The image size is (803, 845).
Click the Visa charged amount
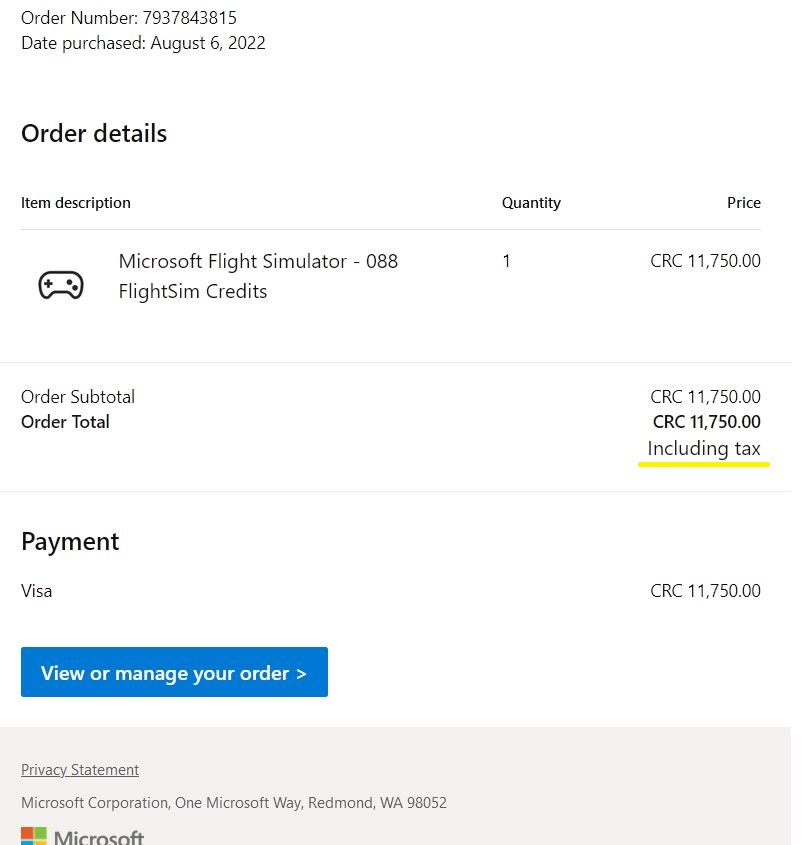click(705, 591)
